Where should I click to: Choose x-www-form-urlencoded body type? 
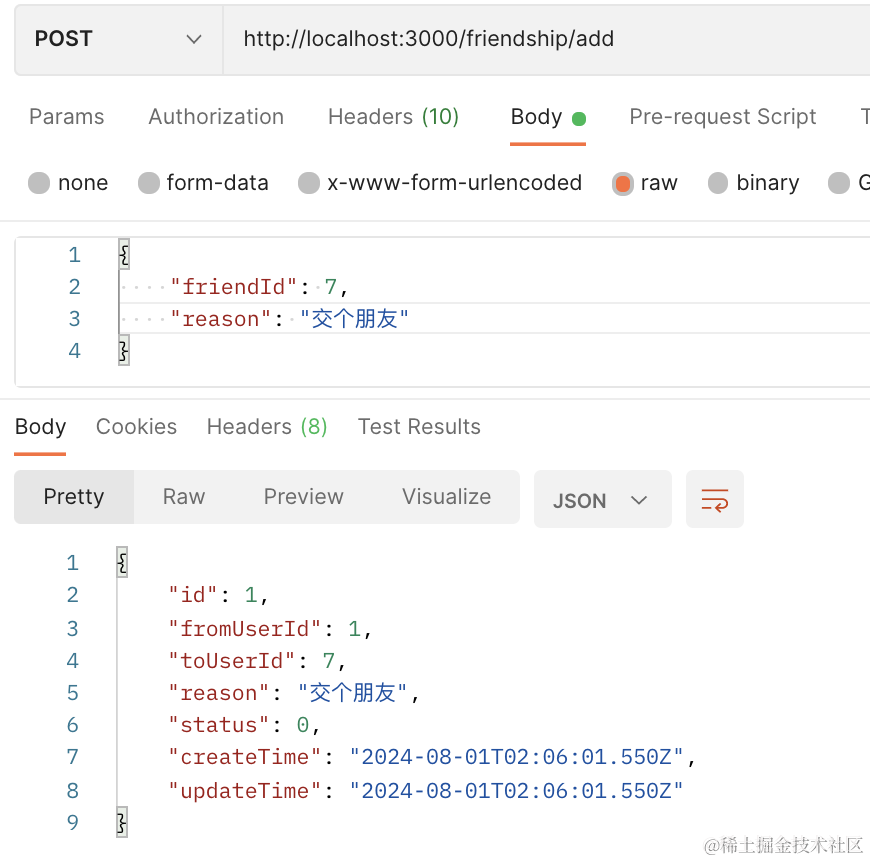click(x=310, y=183)
